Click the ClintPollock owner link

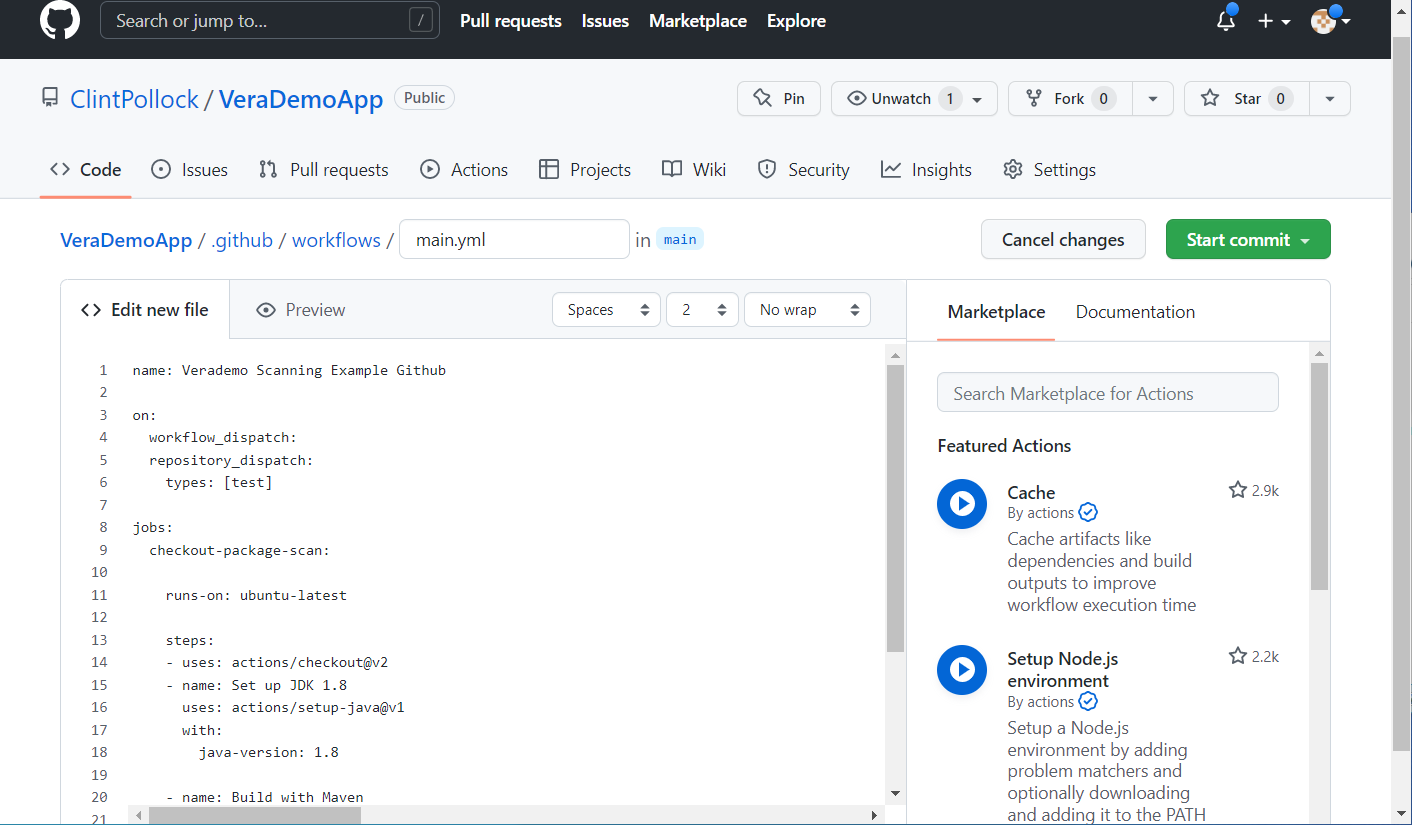(134, 99)
